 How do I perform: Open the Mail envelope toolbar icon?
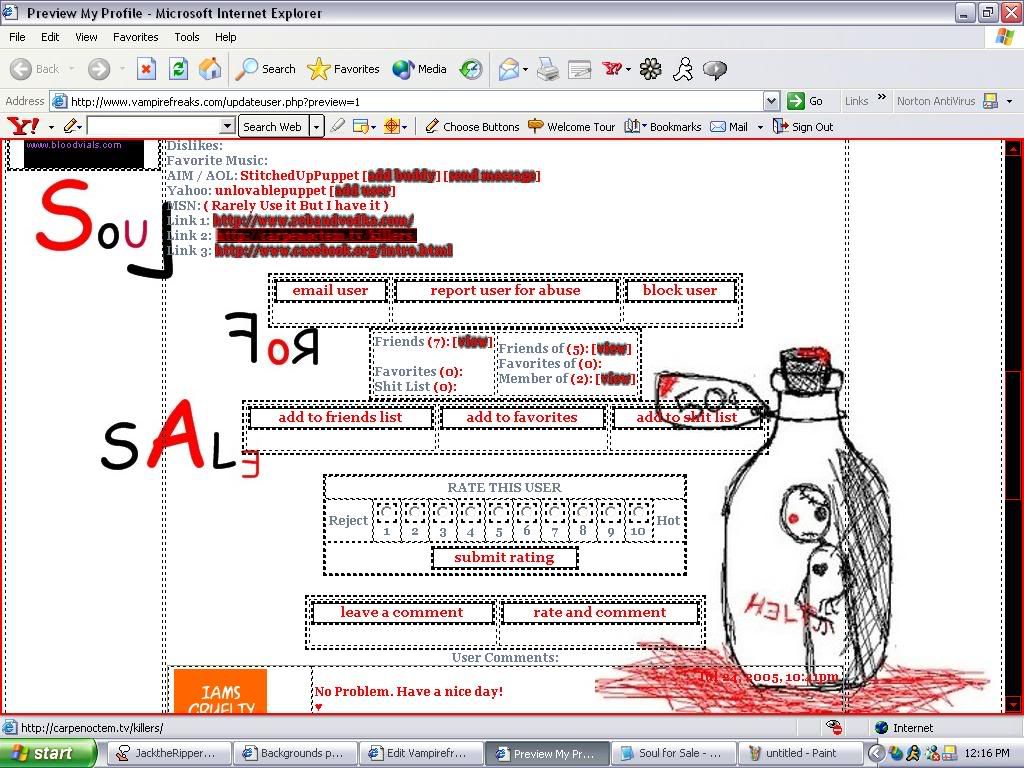click(x=509, y=69)
